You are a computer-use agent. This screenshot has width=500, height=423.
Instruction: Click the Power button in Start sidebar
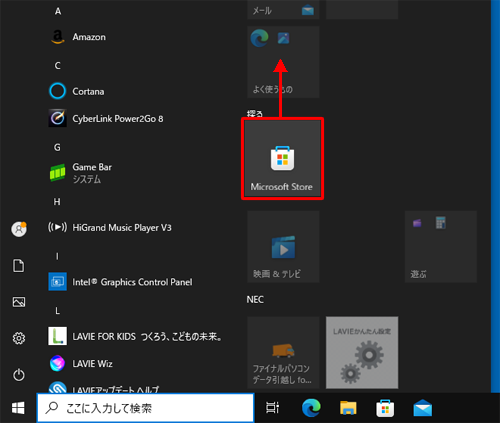pos(19,375)
